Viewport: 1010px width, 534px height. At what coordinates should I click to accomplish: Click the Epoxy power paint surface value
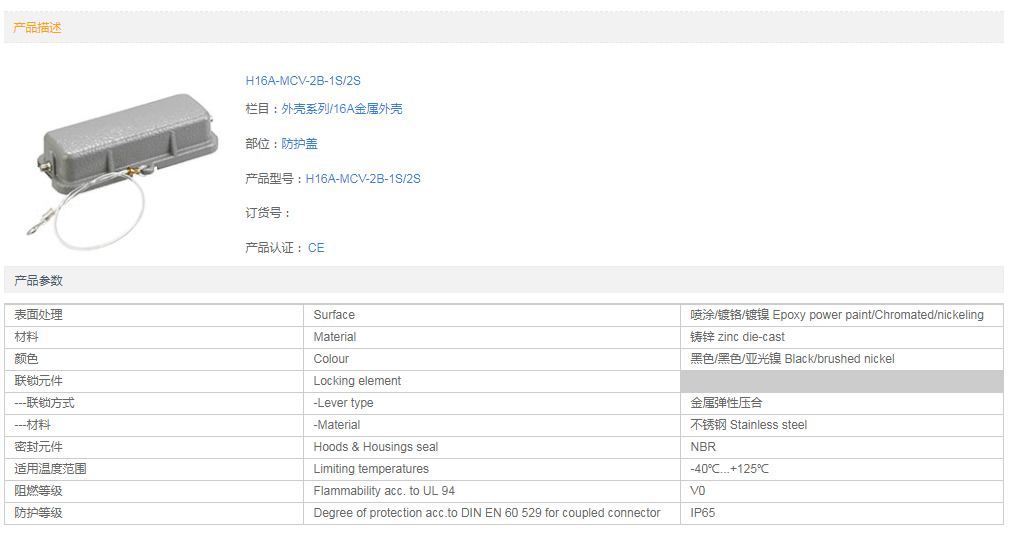click(836, 315)
